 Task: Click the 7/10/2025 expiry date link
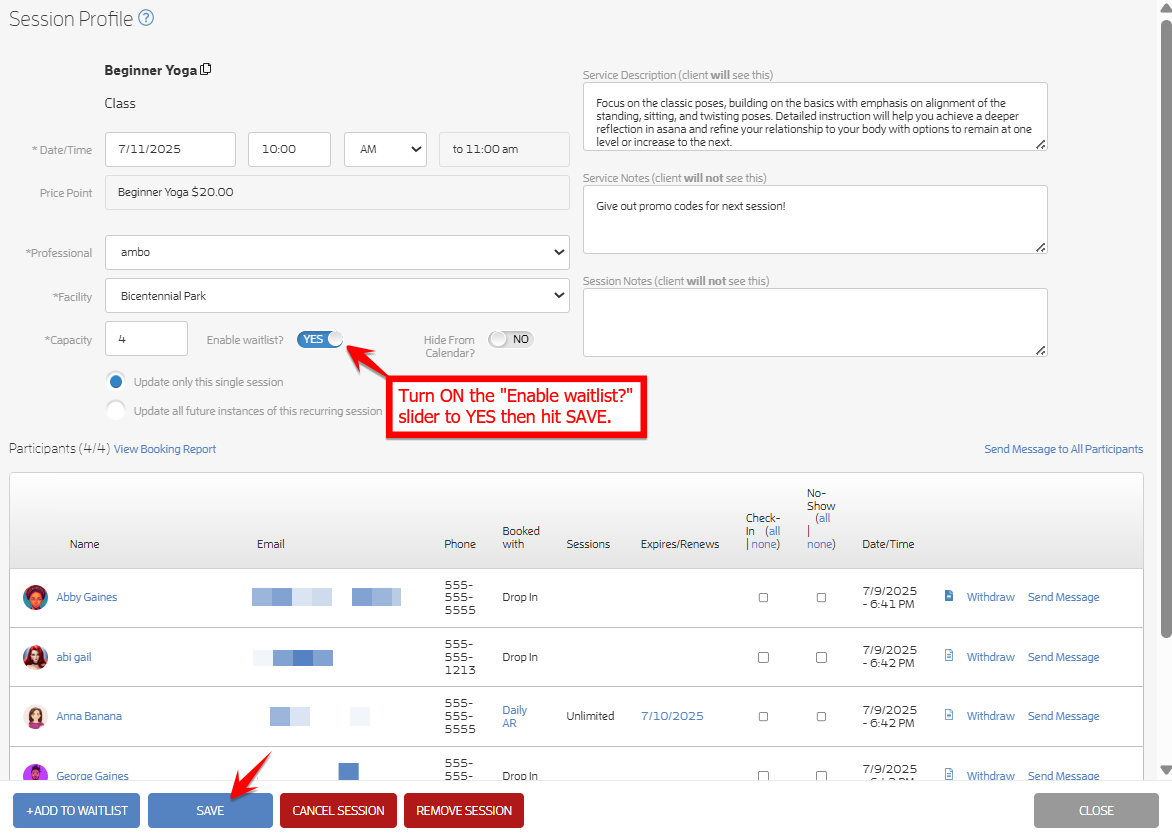(672, 716)
